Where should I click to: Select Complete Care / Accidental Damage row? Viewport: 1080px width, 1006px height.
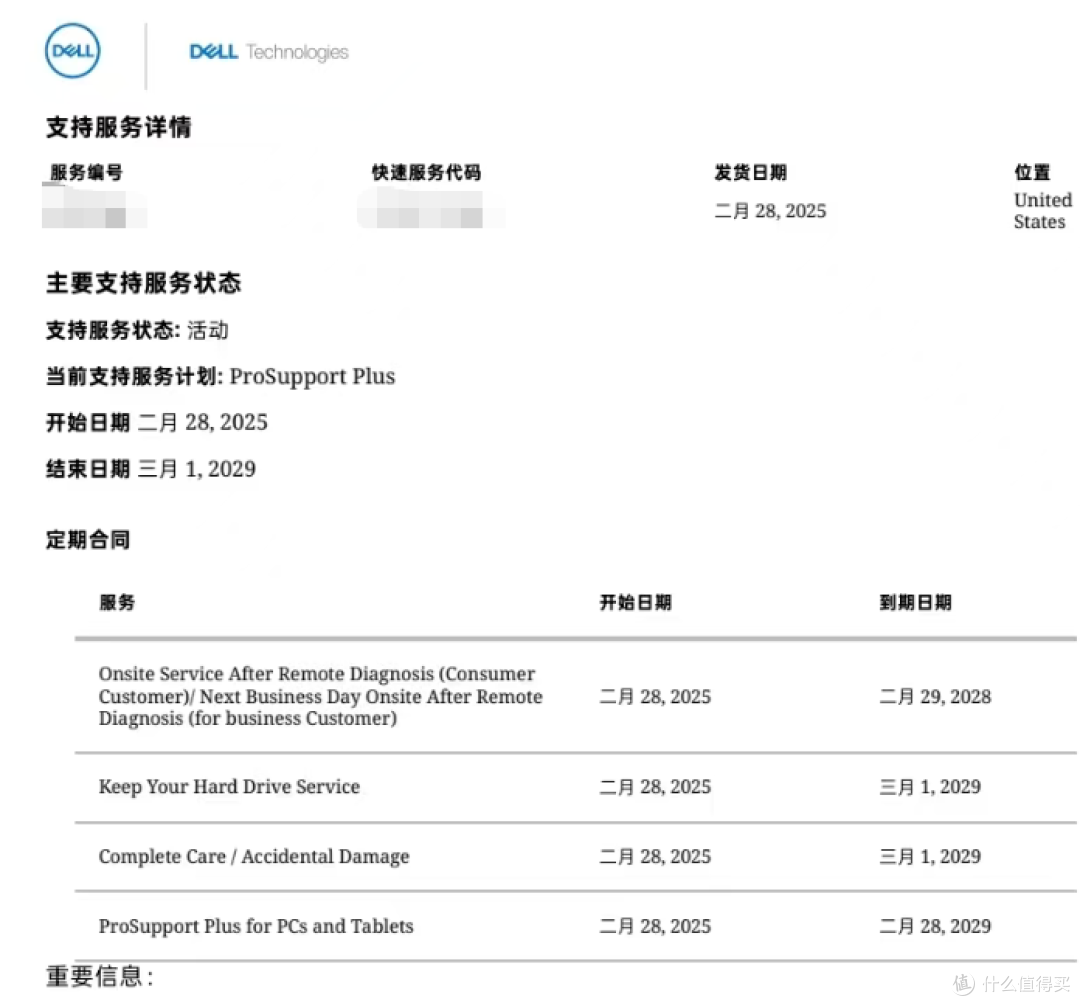coord(576,857)
